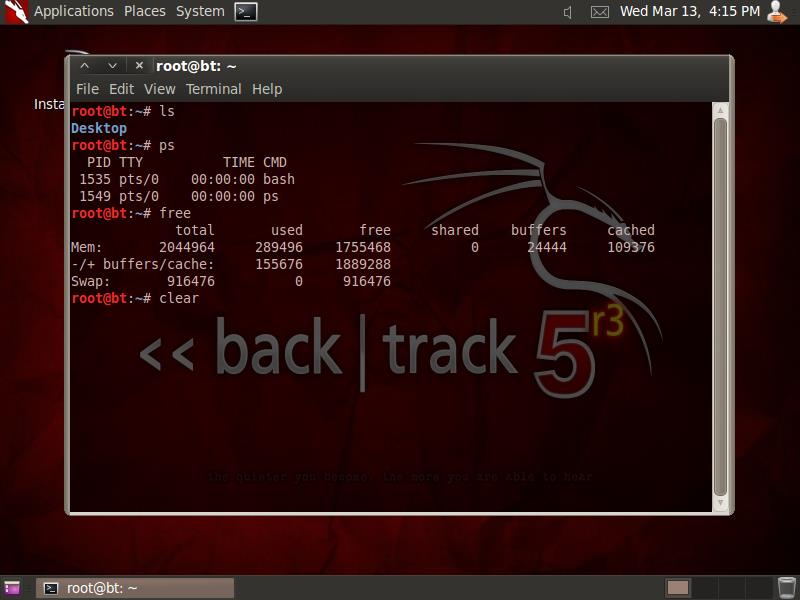Click the show desktop icon in the bottom taskbar
This screenshot has height=600, width=800.
coord(10,585)
